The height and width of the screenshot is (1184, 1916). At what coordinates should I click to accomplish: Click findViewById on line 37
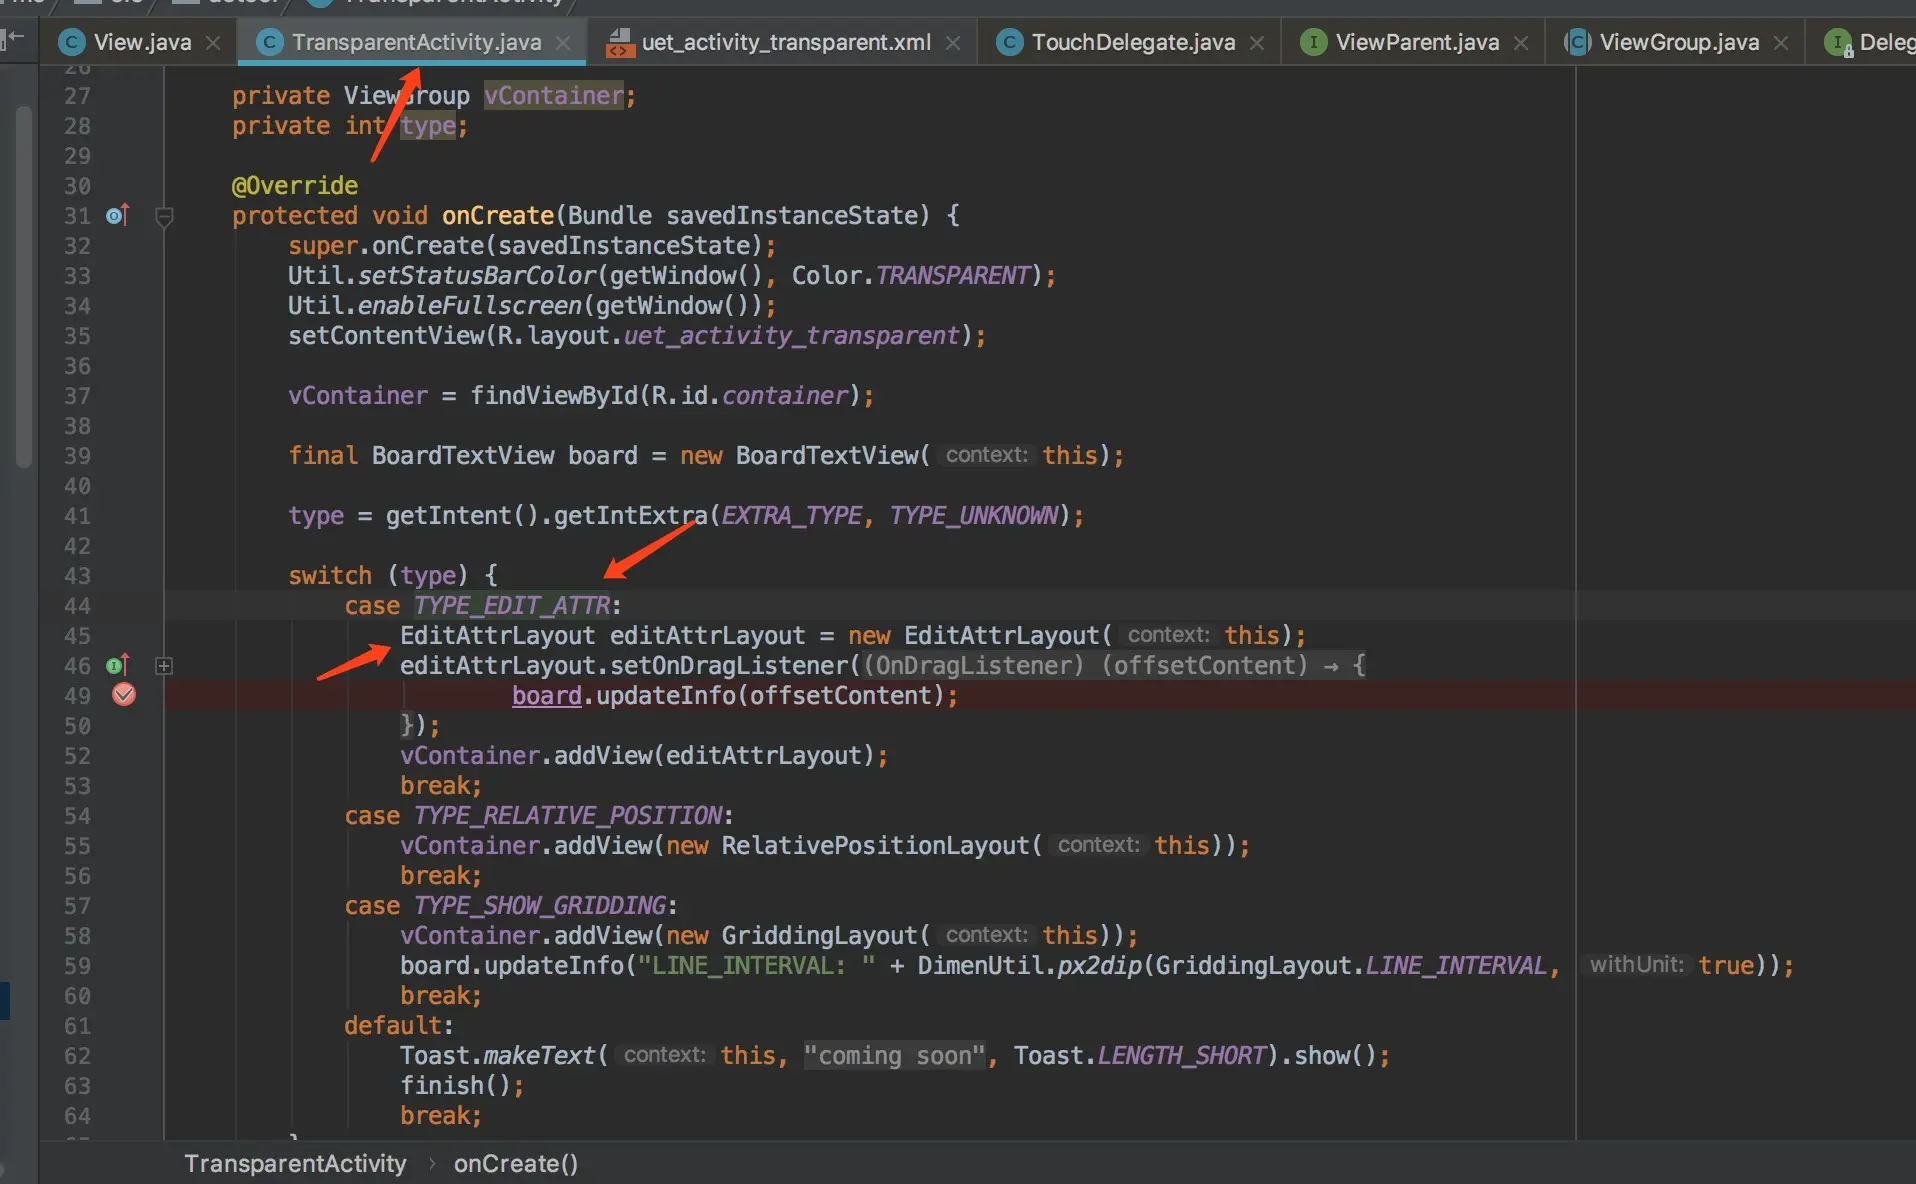pyautogui.click(x=554, y=395)
